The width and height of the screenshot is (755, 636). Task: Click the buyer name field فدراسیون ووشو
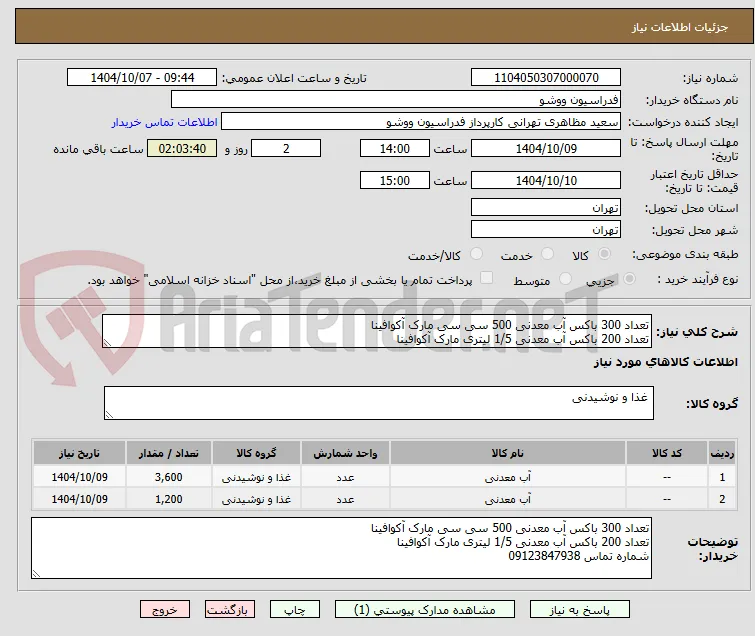(396, 100)
